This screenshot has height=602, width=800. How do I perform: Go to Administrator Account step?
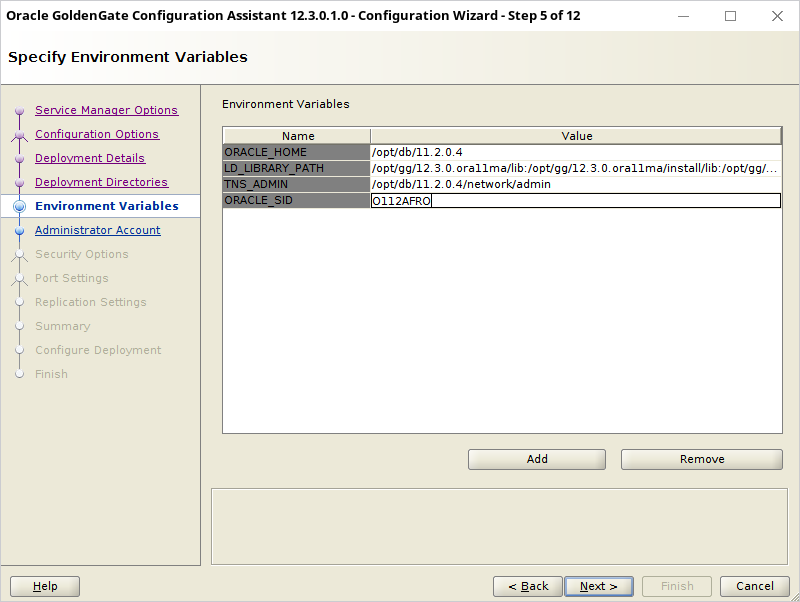point(97,230)
